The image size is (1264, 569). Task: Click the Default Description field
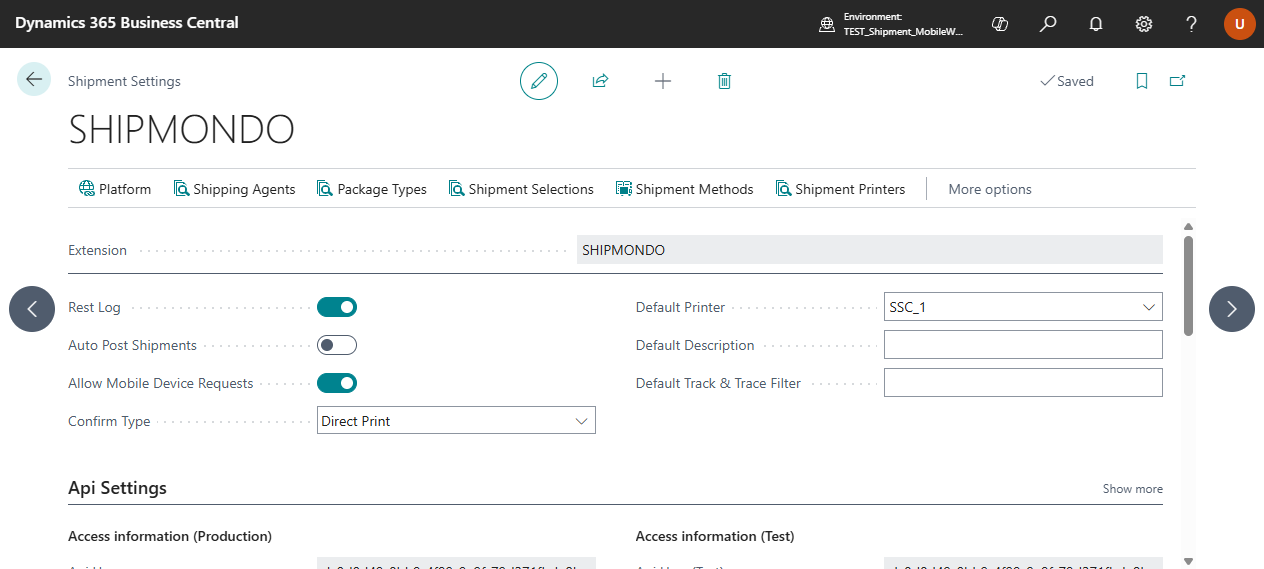pyautogui.click(x=1023, y=345)
